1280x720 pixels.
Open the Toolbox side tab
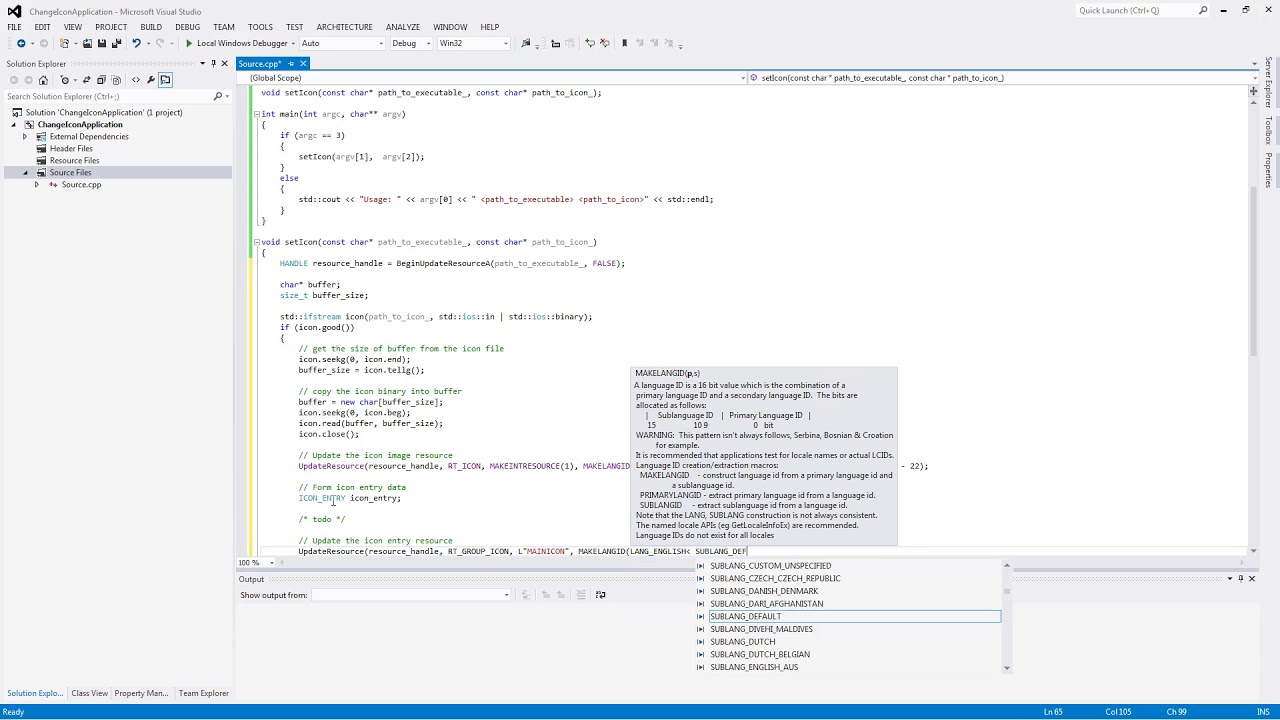[1269, 131]
